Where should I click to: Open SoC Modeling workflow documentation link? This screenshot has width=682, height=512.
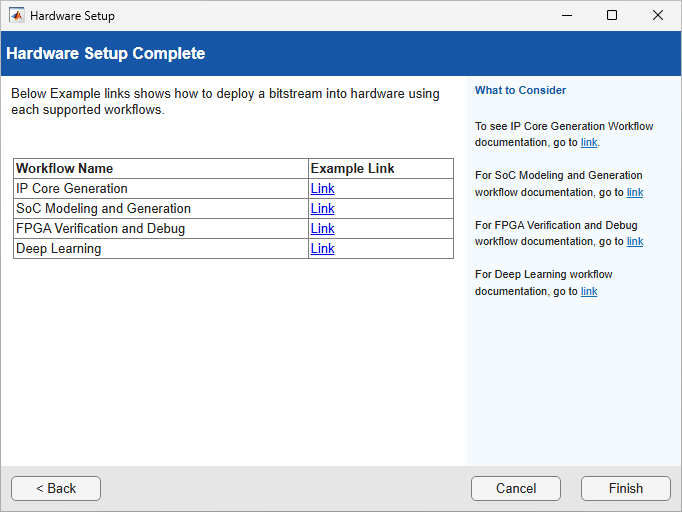point(635,192)
